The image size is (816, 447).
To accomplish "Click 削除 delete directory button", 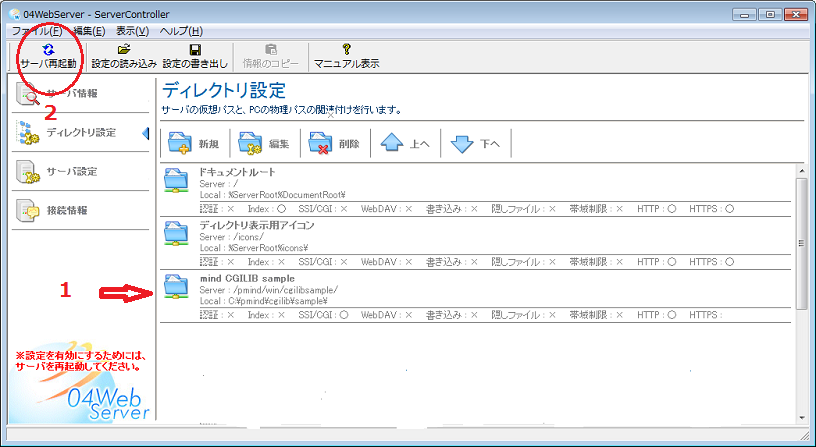I will [335, 143].
